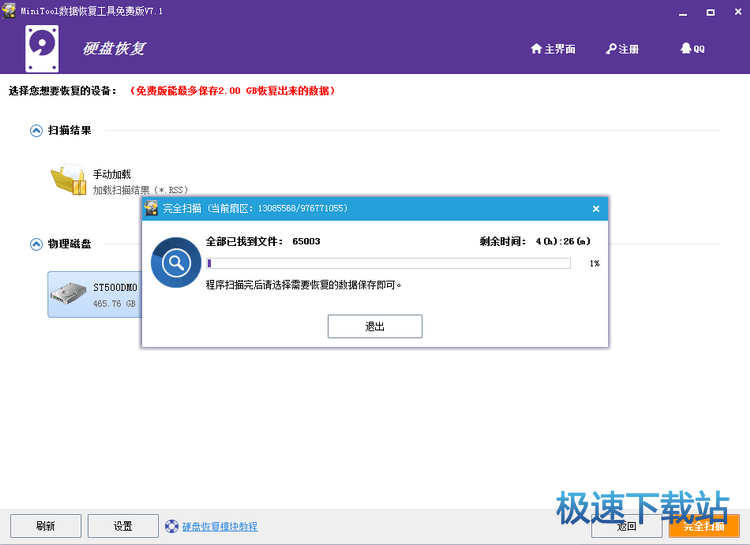Image resolution: width=750 pixels, height=545 pixels.
Task: Close the 完全扫描 dialog
Action: click(596, 209)
